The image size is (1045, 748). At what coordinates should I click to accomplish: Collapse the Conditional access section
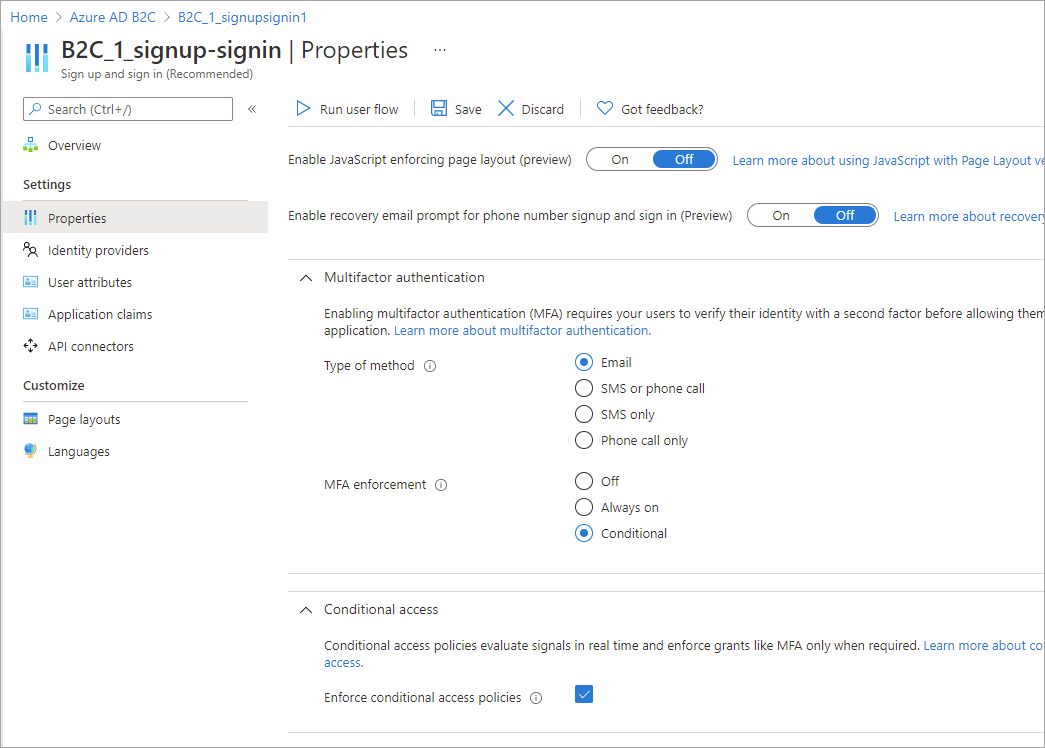(x=305, y=609)
